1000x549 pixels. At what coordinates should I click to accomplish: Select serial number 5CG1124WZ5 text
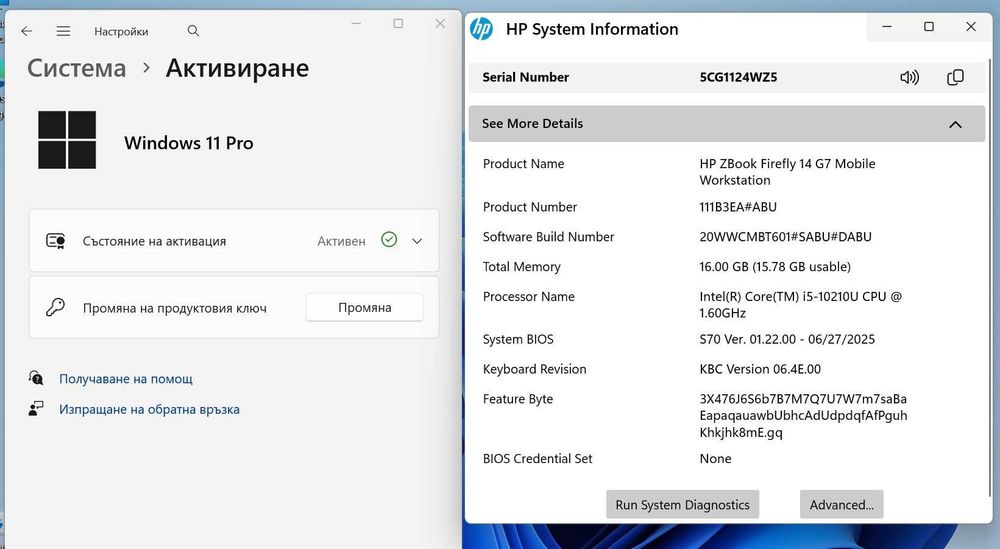pyautogui.click(x=738, y=77)
